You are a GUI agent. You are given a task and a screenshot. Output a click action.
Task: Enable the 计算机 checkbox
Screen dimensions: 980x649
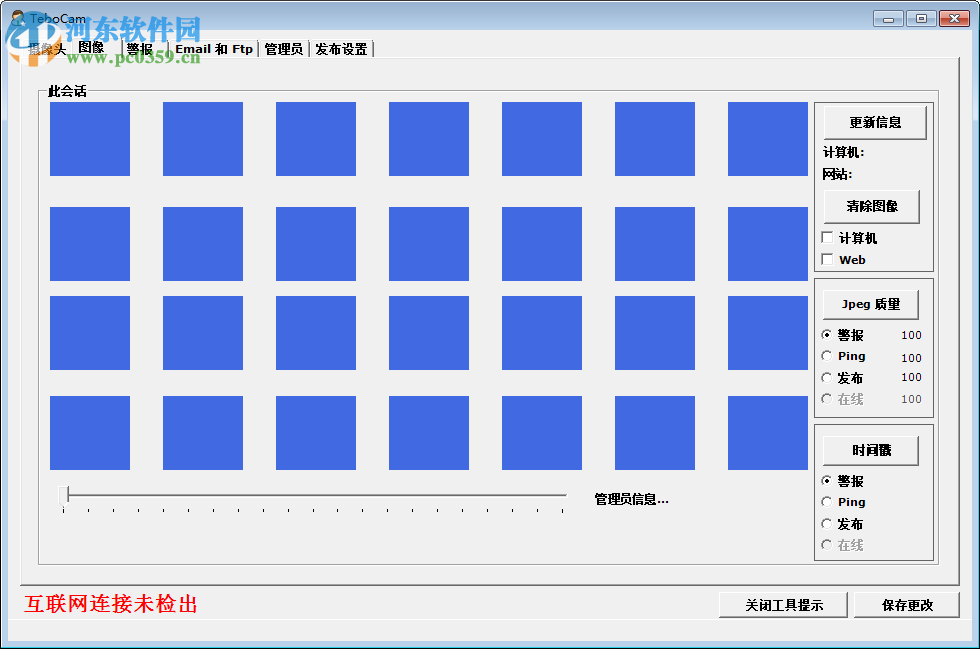tap(828, 238)
